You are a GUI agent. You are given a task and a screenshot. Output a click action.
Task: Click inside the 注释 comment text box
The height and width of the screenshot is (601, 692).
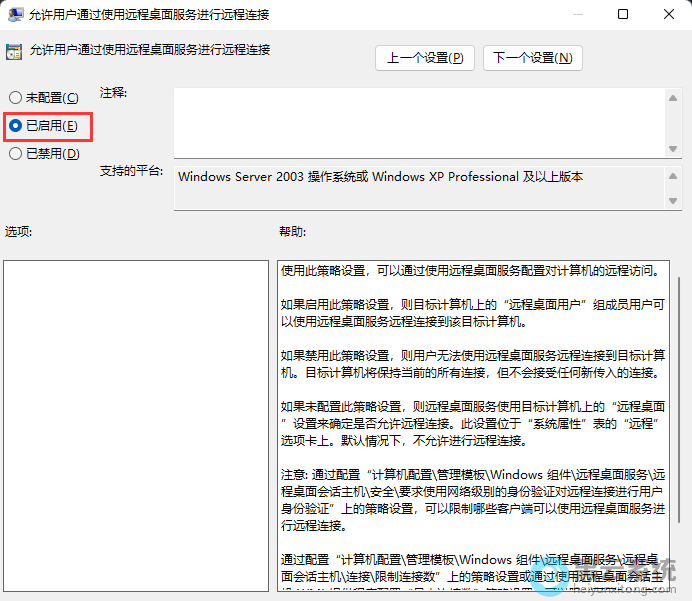[420, 122]
